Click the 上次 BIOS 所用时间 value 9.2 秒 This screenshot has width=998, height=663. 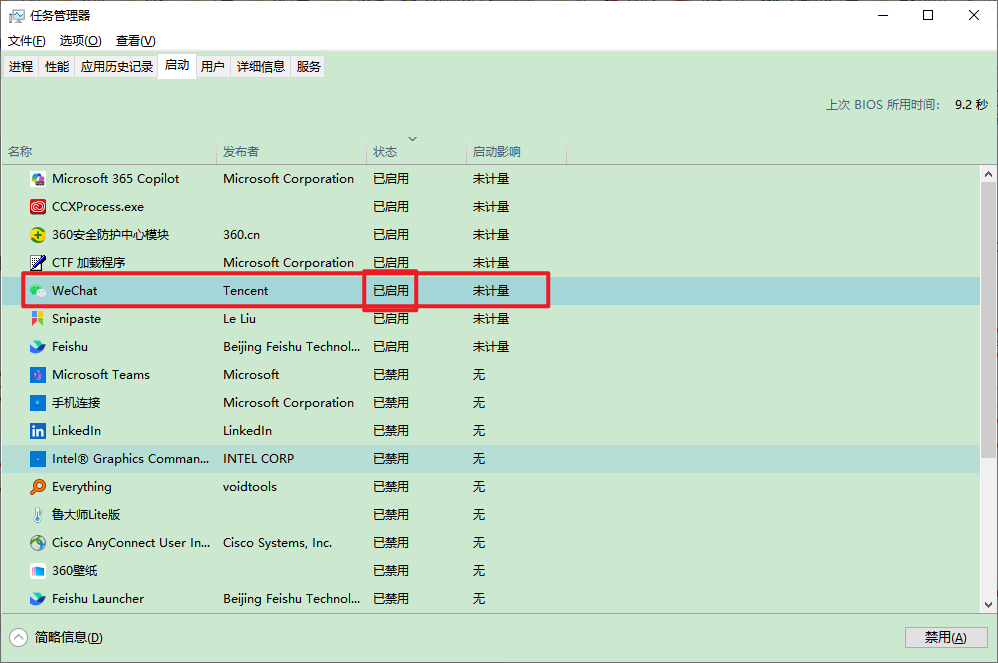tap(971, 104)
